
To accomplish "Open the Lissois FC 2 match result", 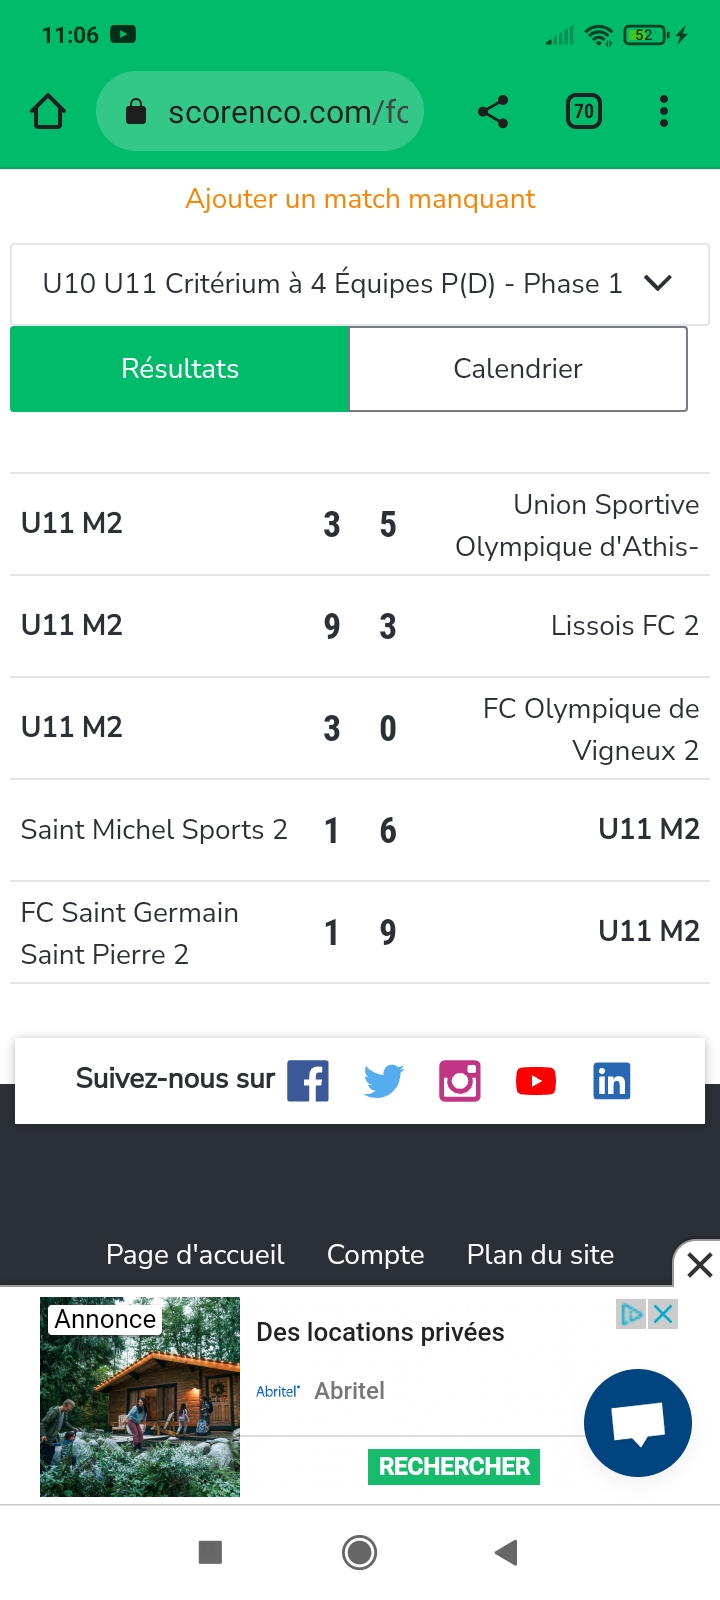I will point(360,626).
